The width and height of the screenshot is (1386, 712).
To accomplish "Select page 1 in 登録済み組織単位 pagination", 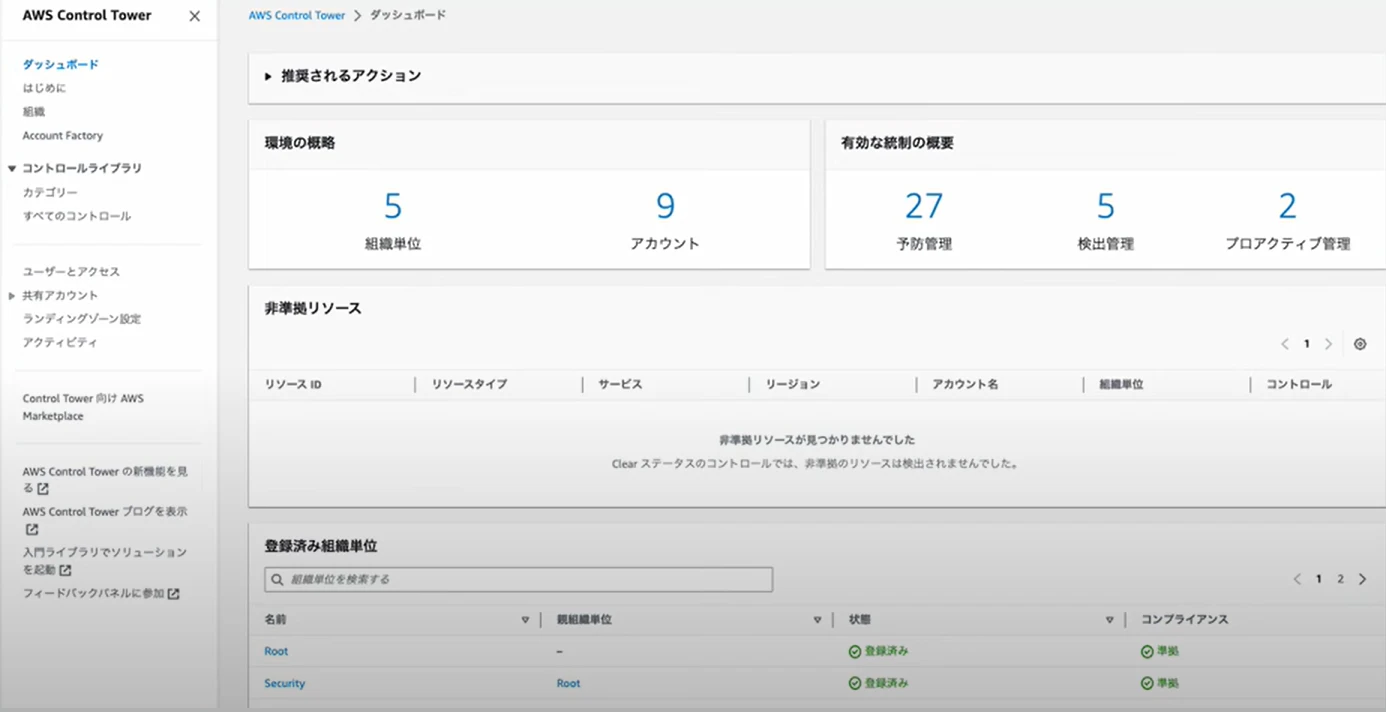I will (1319, 579).
